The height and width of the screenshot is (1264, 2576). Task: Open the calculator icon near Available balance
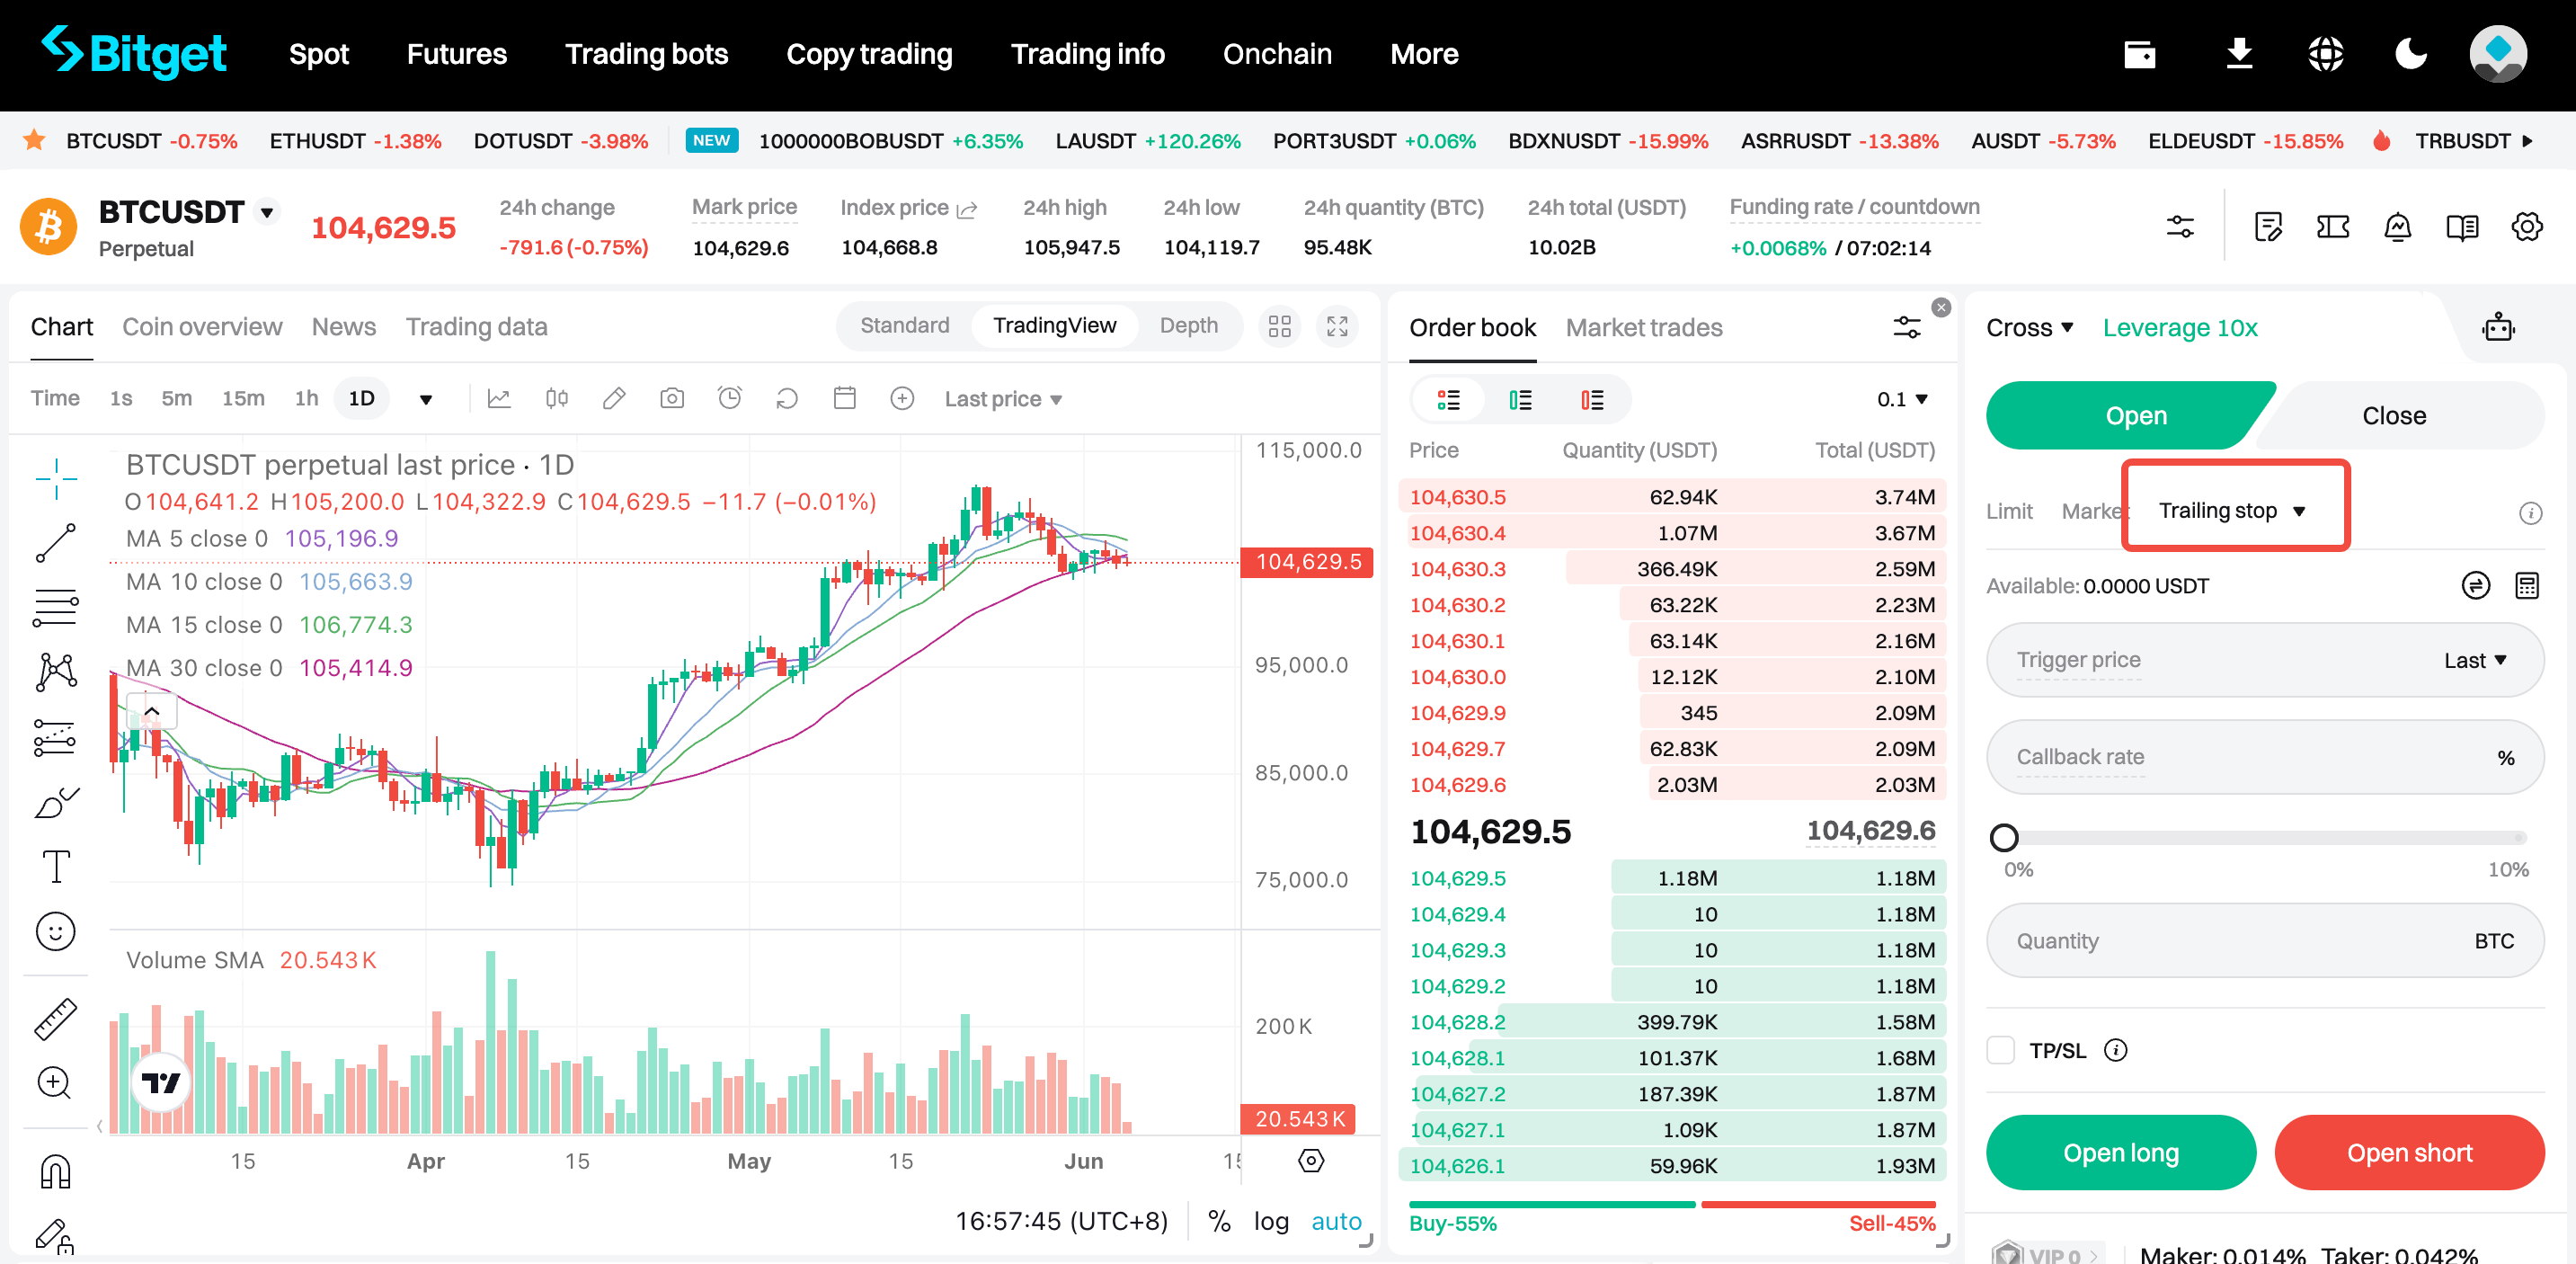(2526, 586)
